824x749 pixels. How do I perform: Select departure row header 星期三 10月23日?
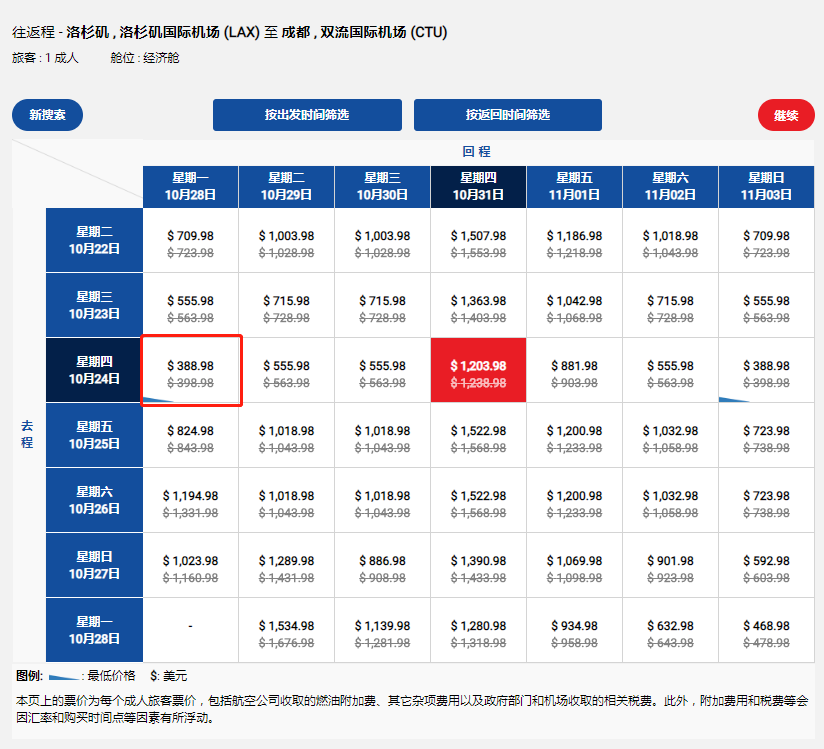[x=94, y=305]
